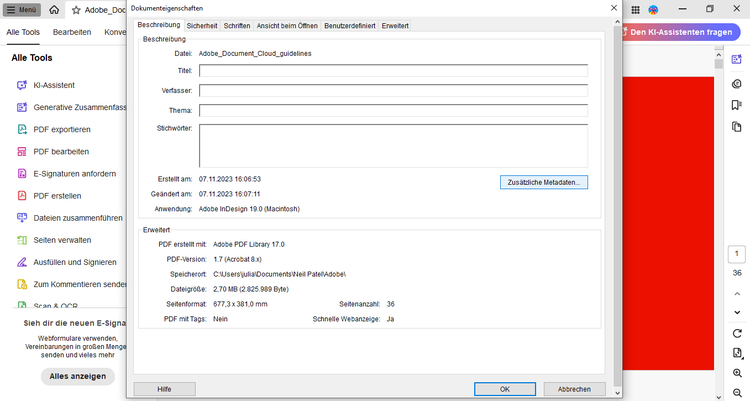Click the Seitenformat value 677,3 x 381,0 mm

240,304
